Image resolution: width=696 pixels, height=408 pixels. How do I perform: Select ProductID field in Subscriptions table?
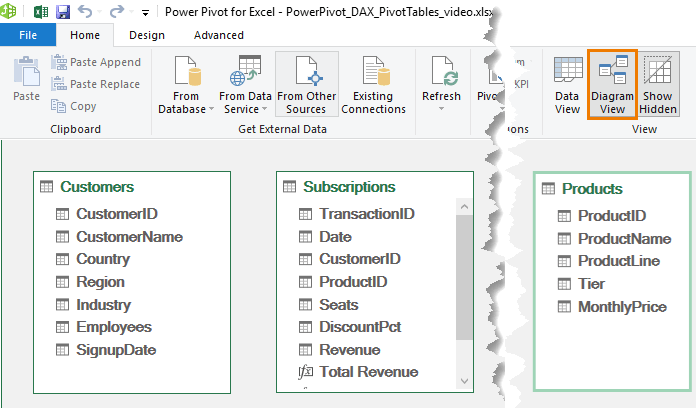[x=353, y=282]
